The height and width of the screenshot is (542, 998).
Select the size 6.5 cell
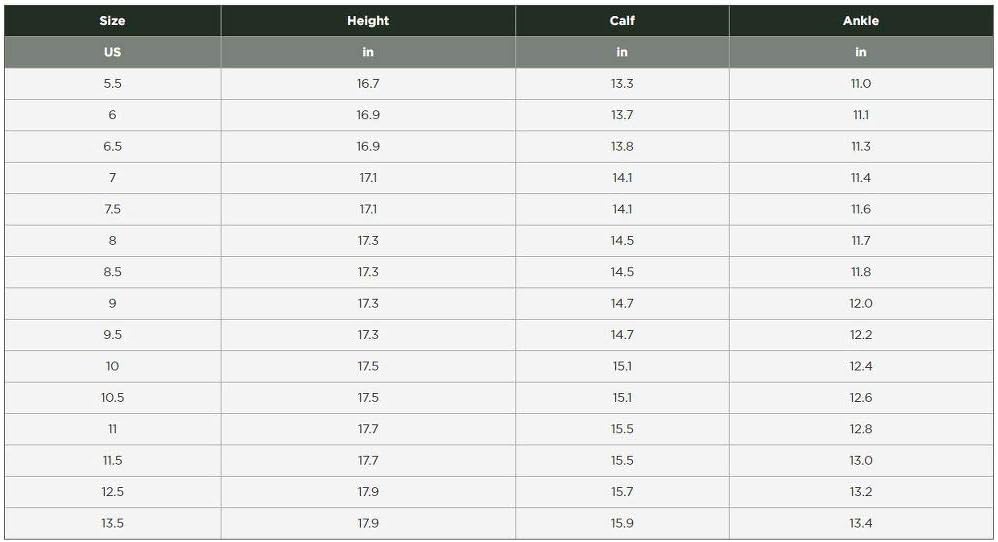pos(112,146)
